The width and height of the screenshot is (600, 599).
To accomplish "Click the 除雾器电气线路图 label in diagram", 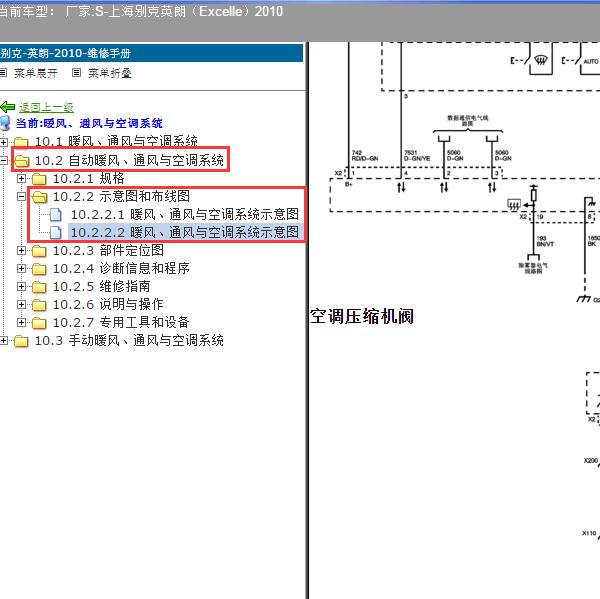I will tap(533, 268).
